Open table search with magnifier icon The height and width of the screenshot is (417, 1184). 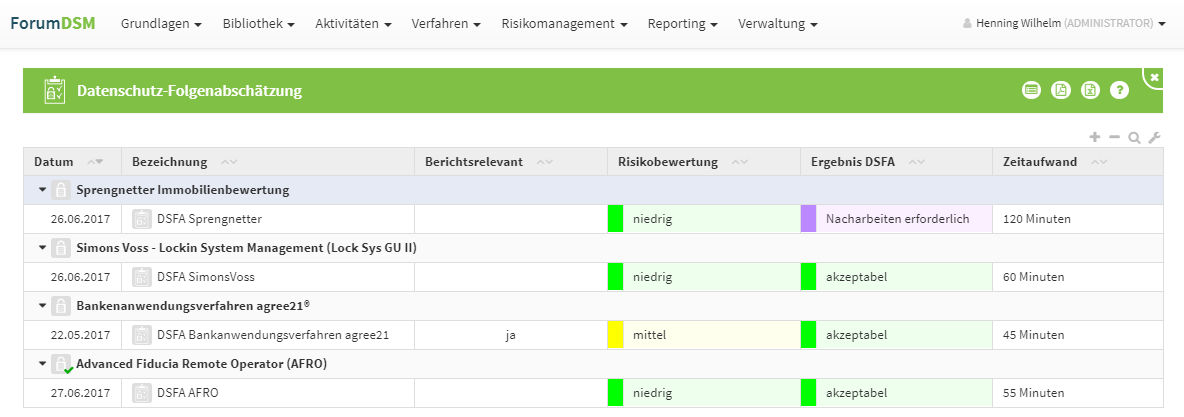click(x=1134, y=138)
